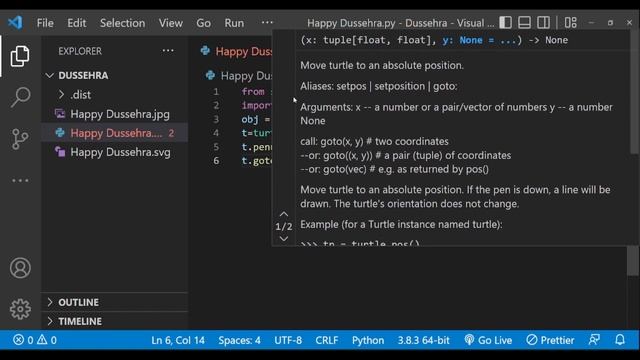The width and height of the screenshot is (640, 360).
Task: Click Prettier status bar item
Action: [x=550, y=340]
